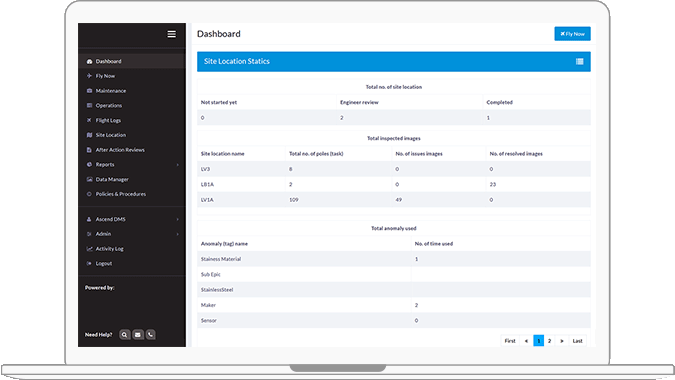Expand the Admin submenu chevron
This screenshot has height=380, width=675.
click(x=177, y=234)
